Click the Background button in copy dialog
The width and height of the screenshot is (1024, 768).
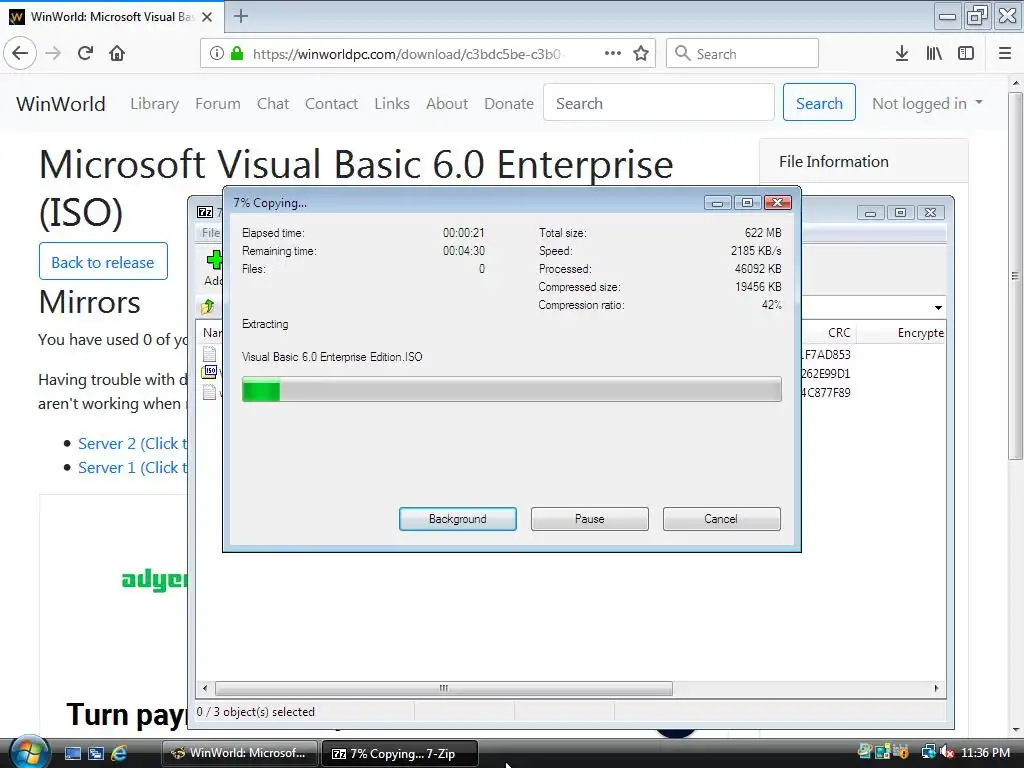click(458, 519)
